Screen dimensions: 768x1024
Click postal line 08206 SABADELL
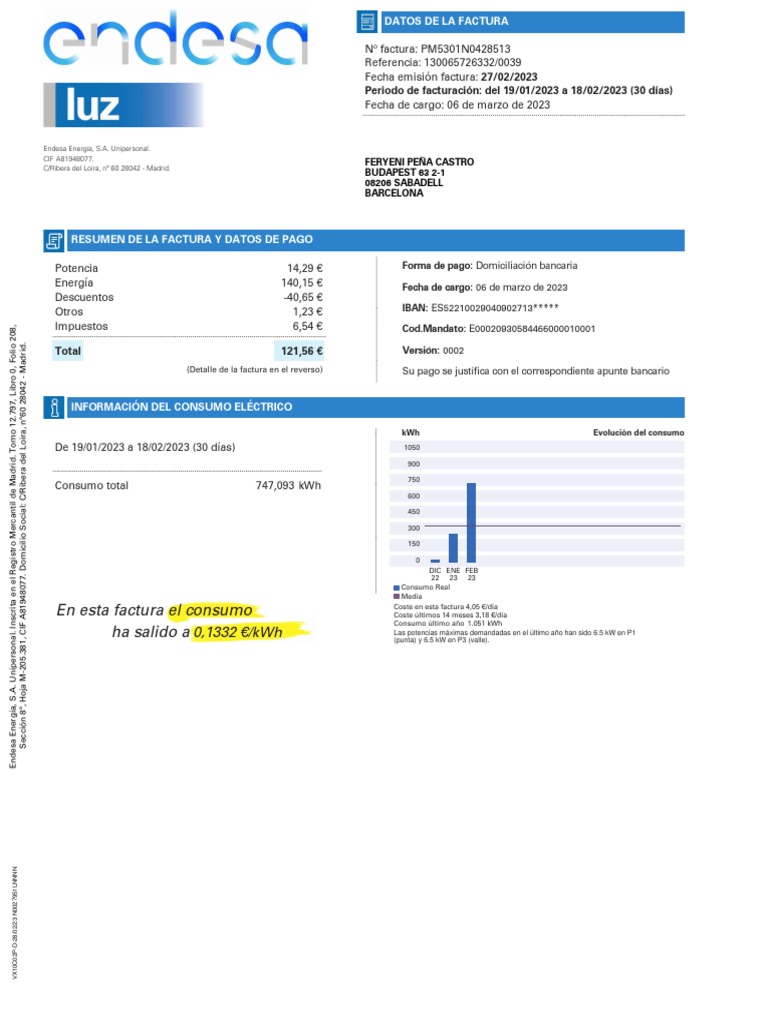coord(404,183)
